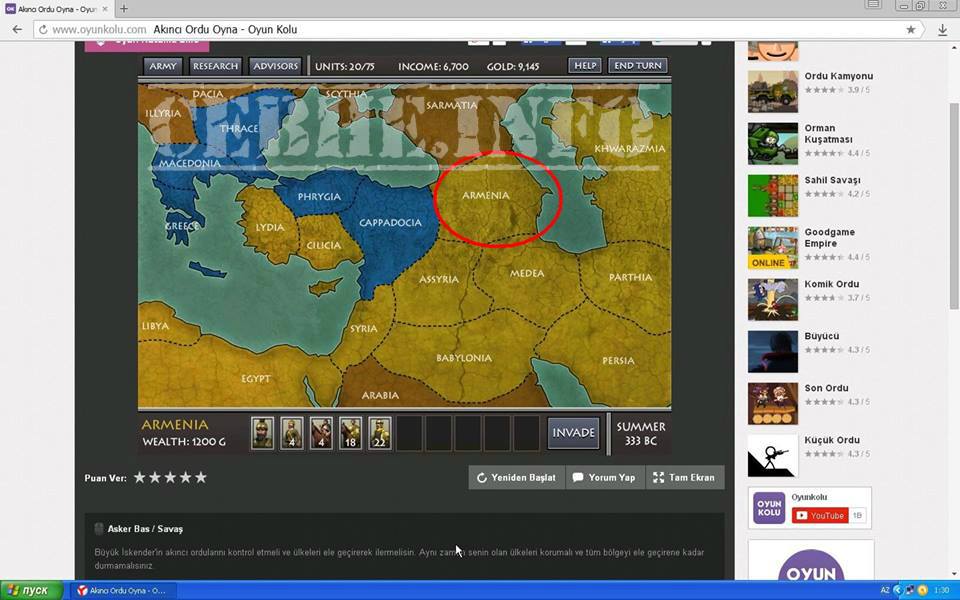Click the Medea province label
The width and height of the screenshot is (960, 600).
pos(527,273)
